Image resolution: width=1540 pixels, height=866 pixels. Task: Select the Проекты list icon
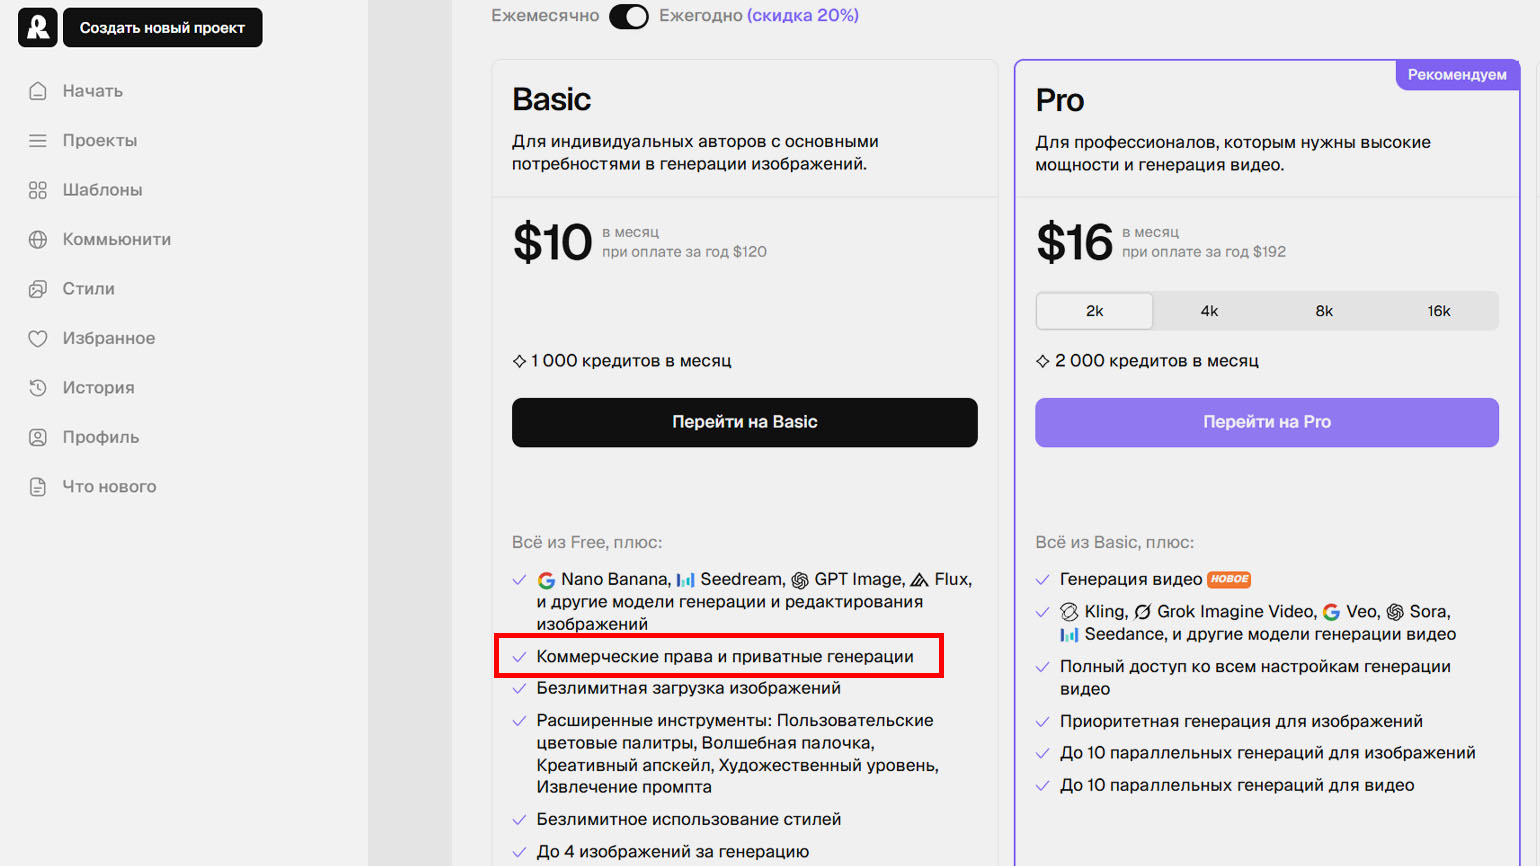click(38, 141)
